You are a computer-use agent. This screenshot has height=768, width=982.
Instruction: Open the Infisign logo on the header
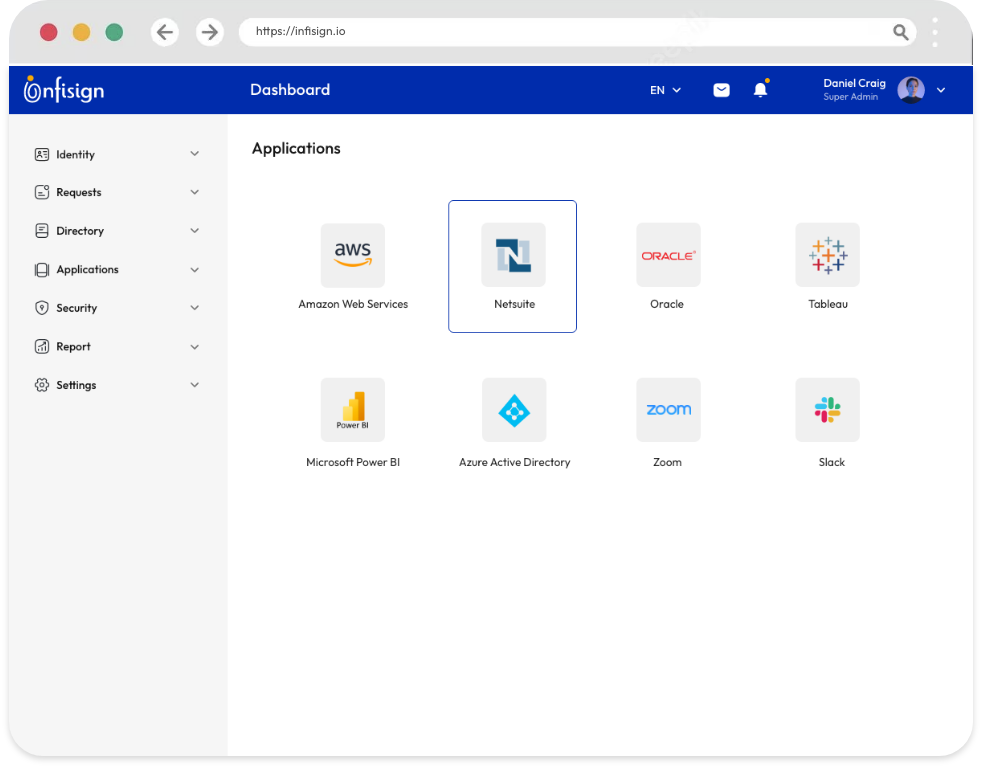[x=63, y=89]
